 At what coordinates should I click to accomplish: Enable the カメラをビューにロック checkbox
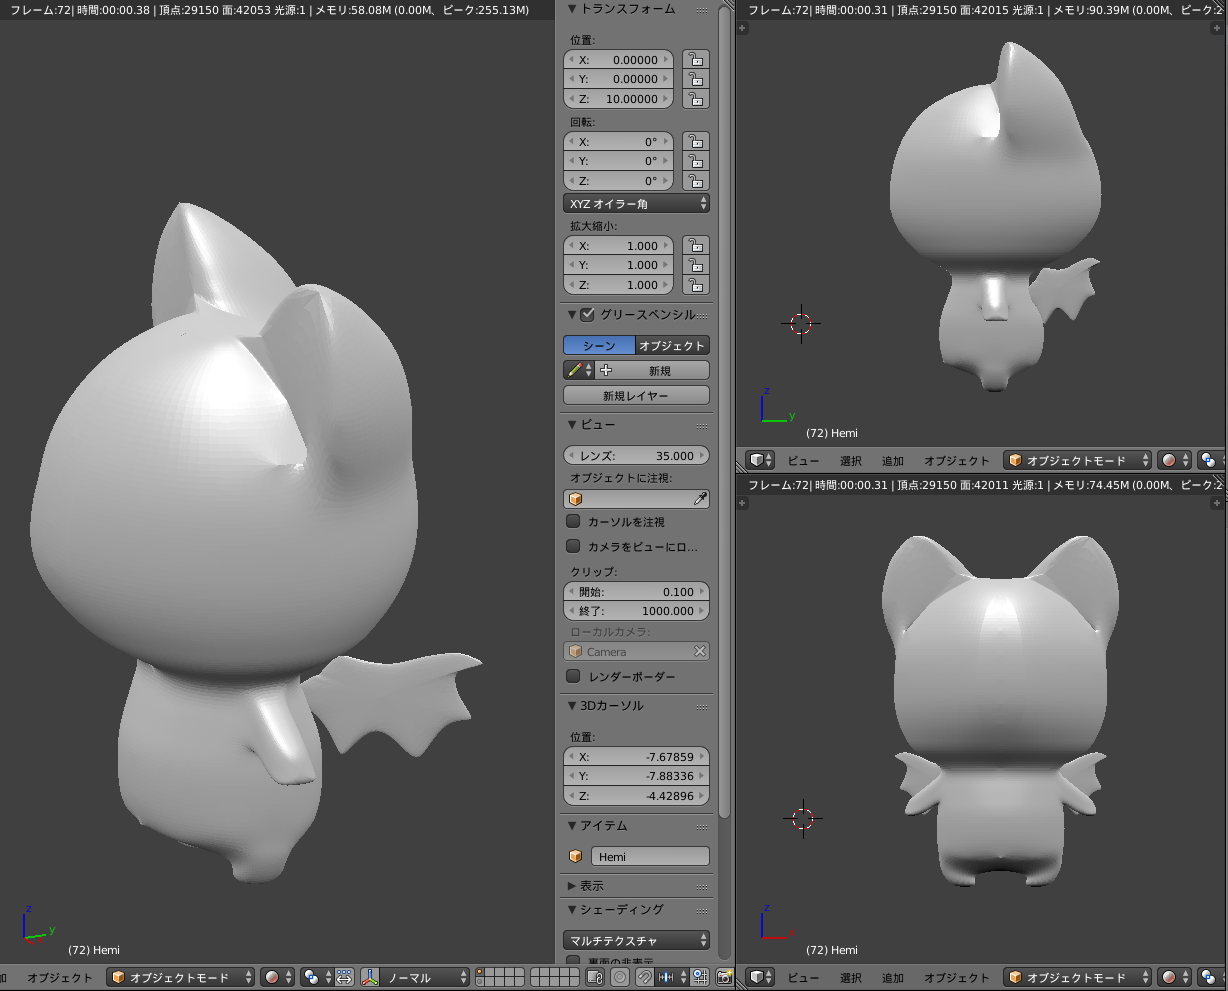573,546
